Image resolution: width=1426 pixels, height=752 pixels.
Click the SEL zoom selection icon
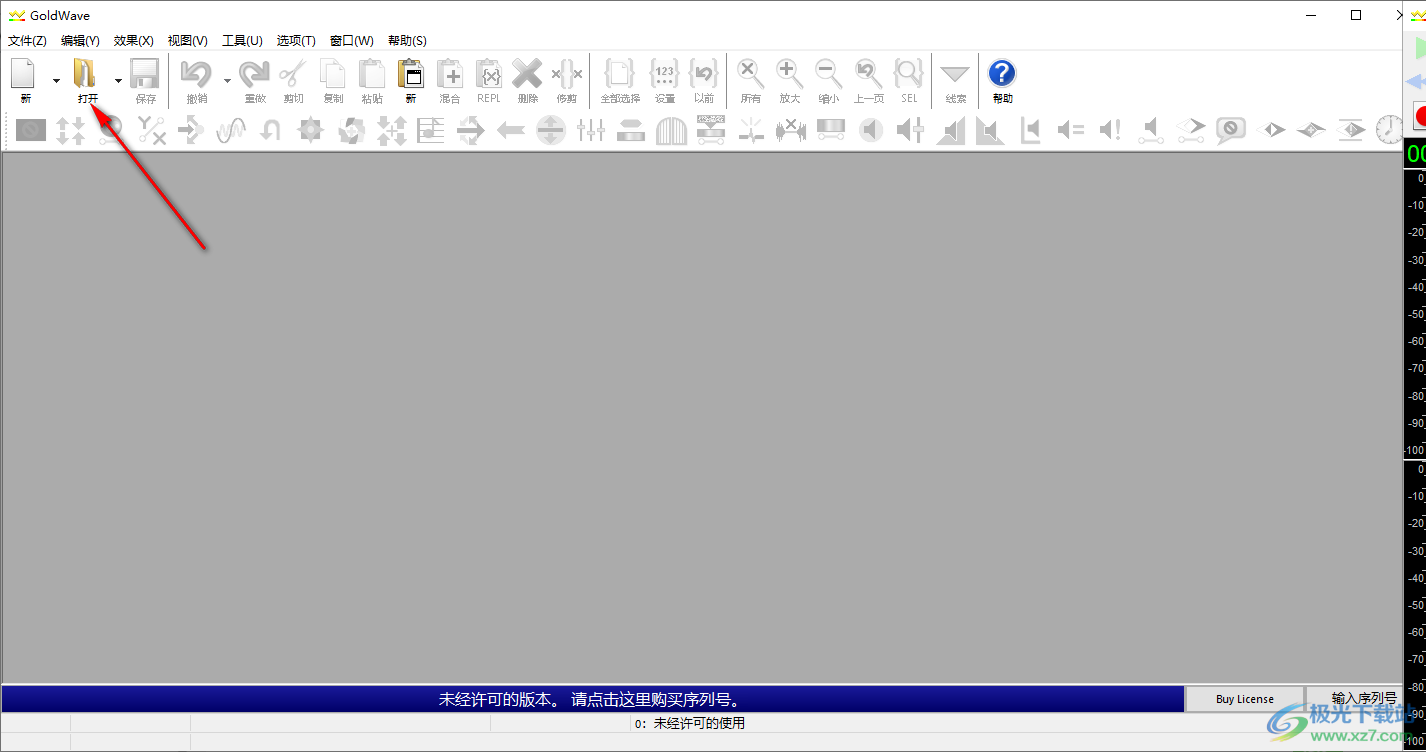(x=909, y=74)
